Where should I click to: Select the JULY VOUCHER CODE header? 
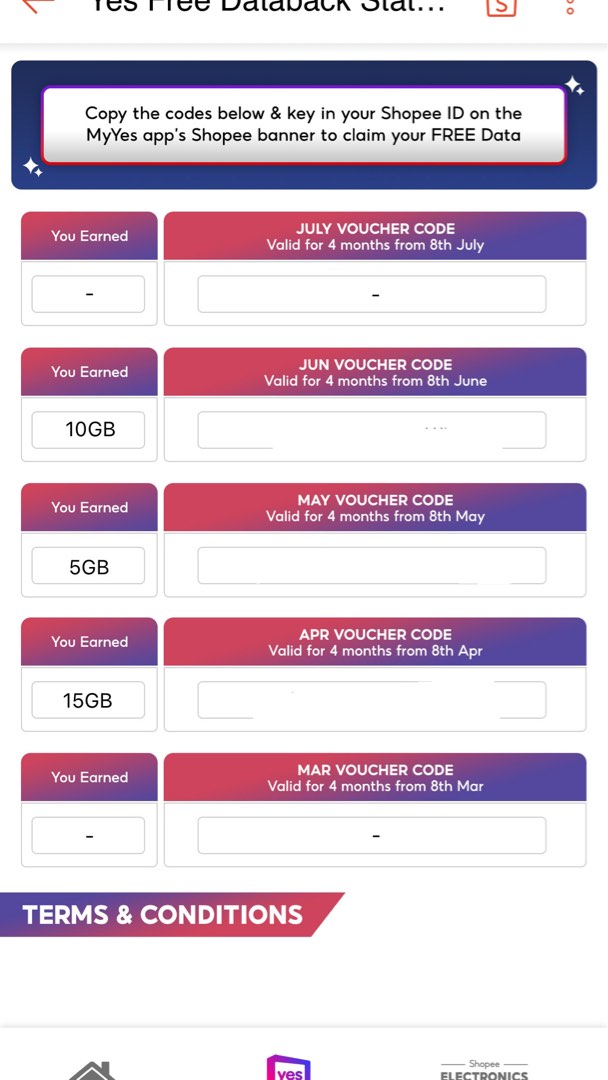375,236
